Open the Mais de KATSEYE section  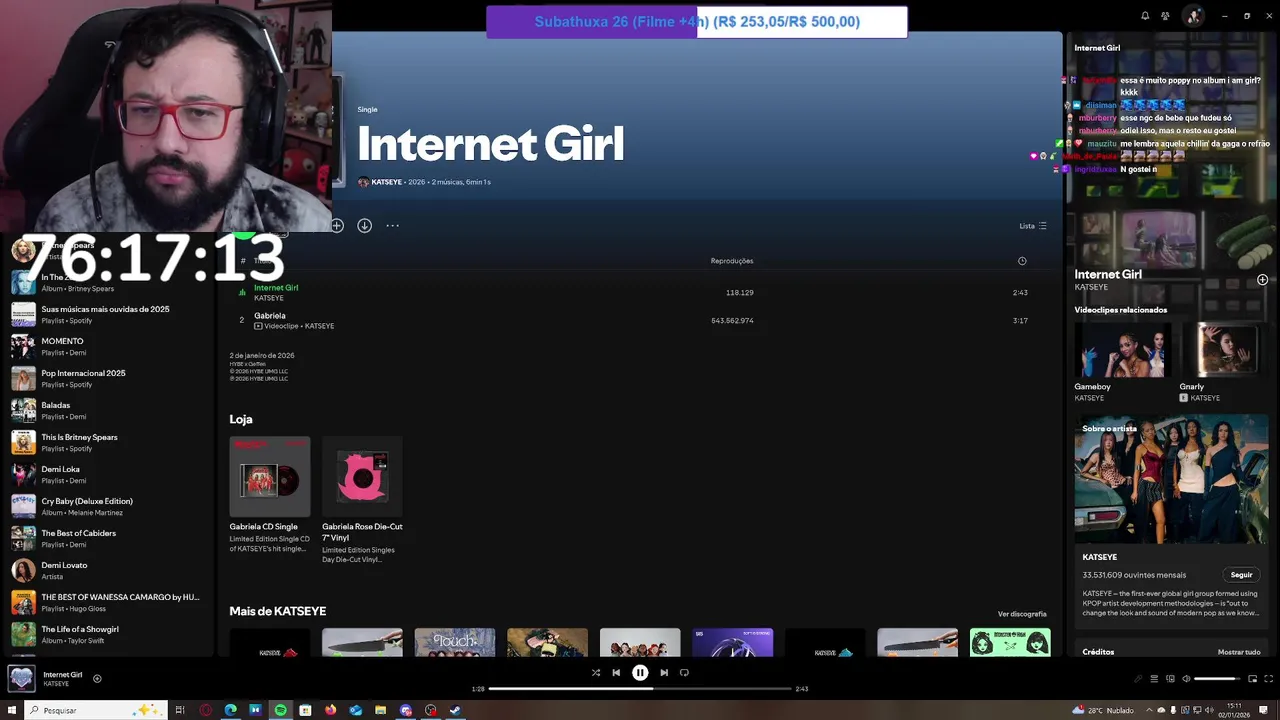278,611
